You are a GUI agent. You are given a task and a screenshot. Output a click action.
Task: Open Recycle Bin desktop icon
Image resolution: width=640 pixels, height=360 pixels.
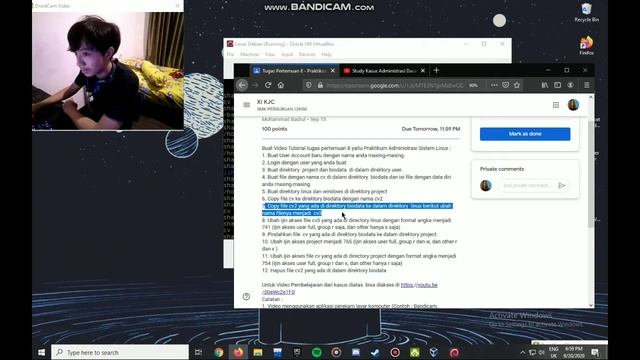coord(587,13)
